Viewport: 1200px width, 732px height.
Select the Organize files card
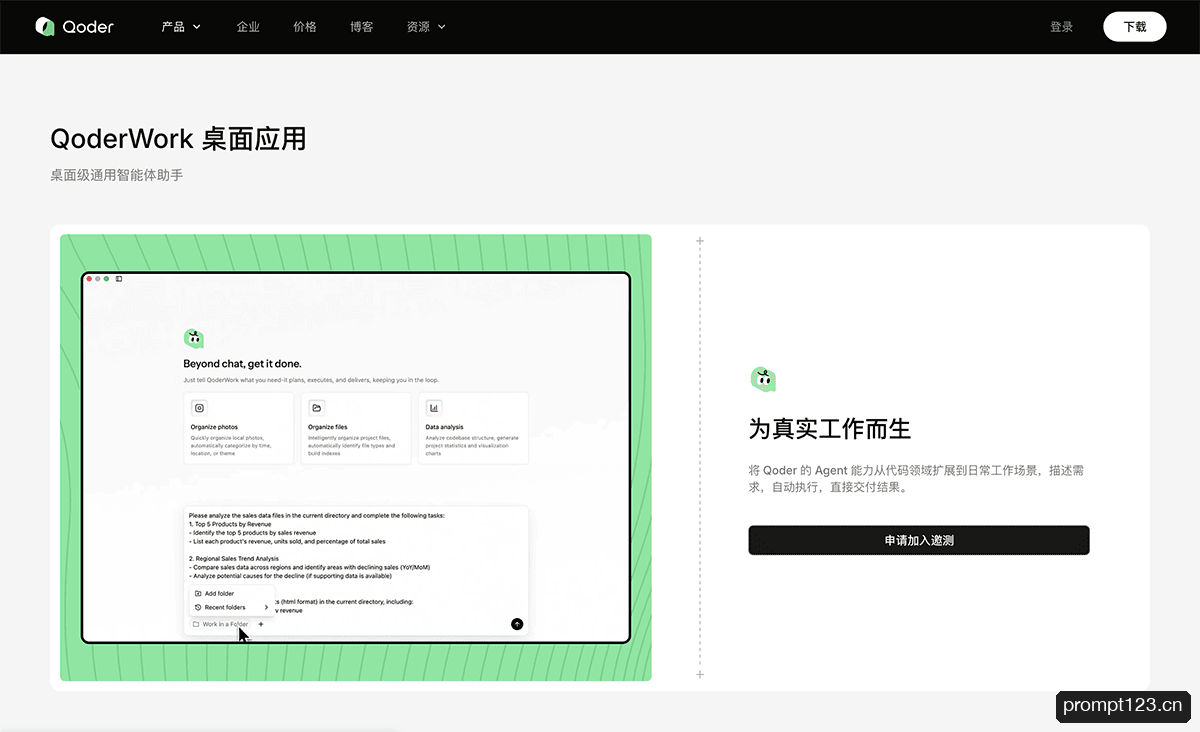(356, 428)
